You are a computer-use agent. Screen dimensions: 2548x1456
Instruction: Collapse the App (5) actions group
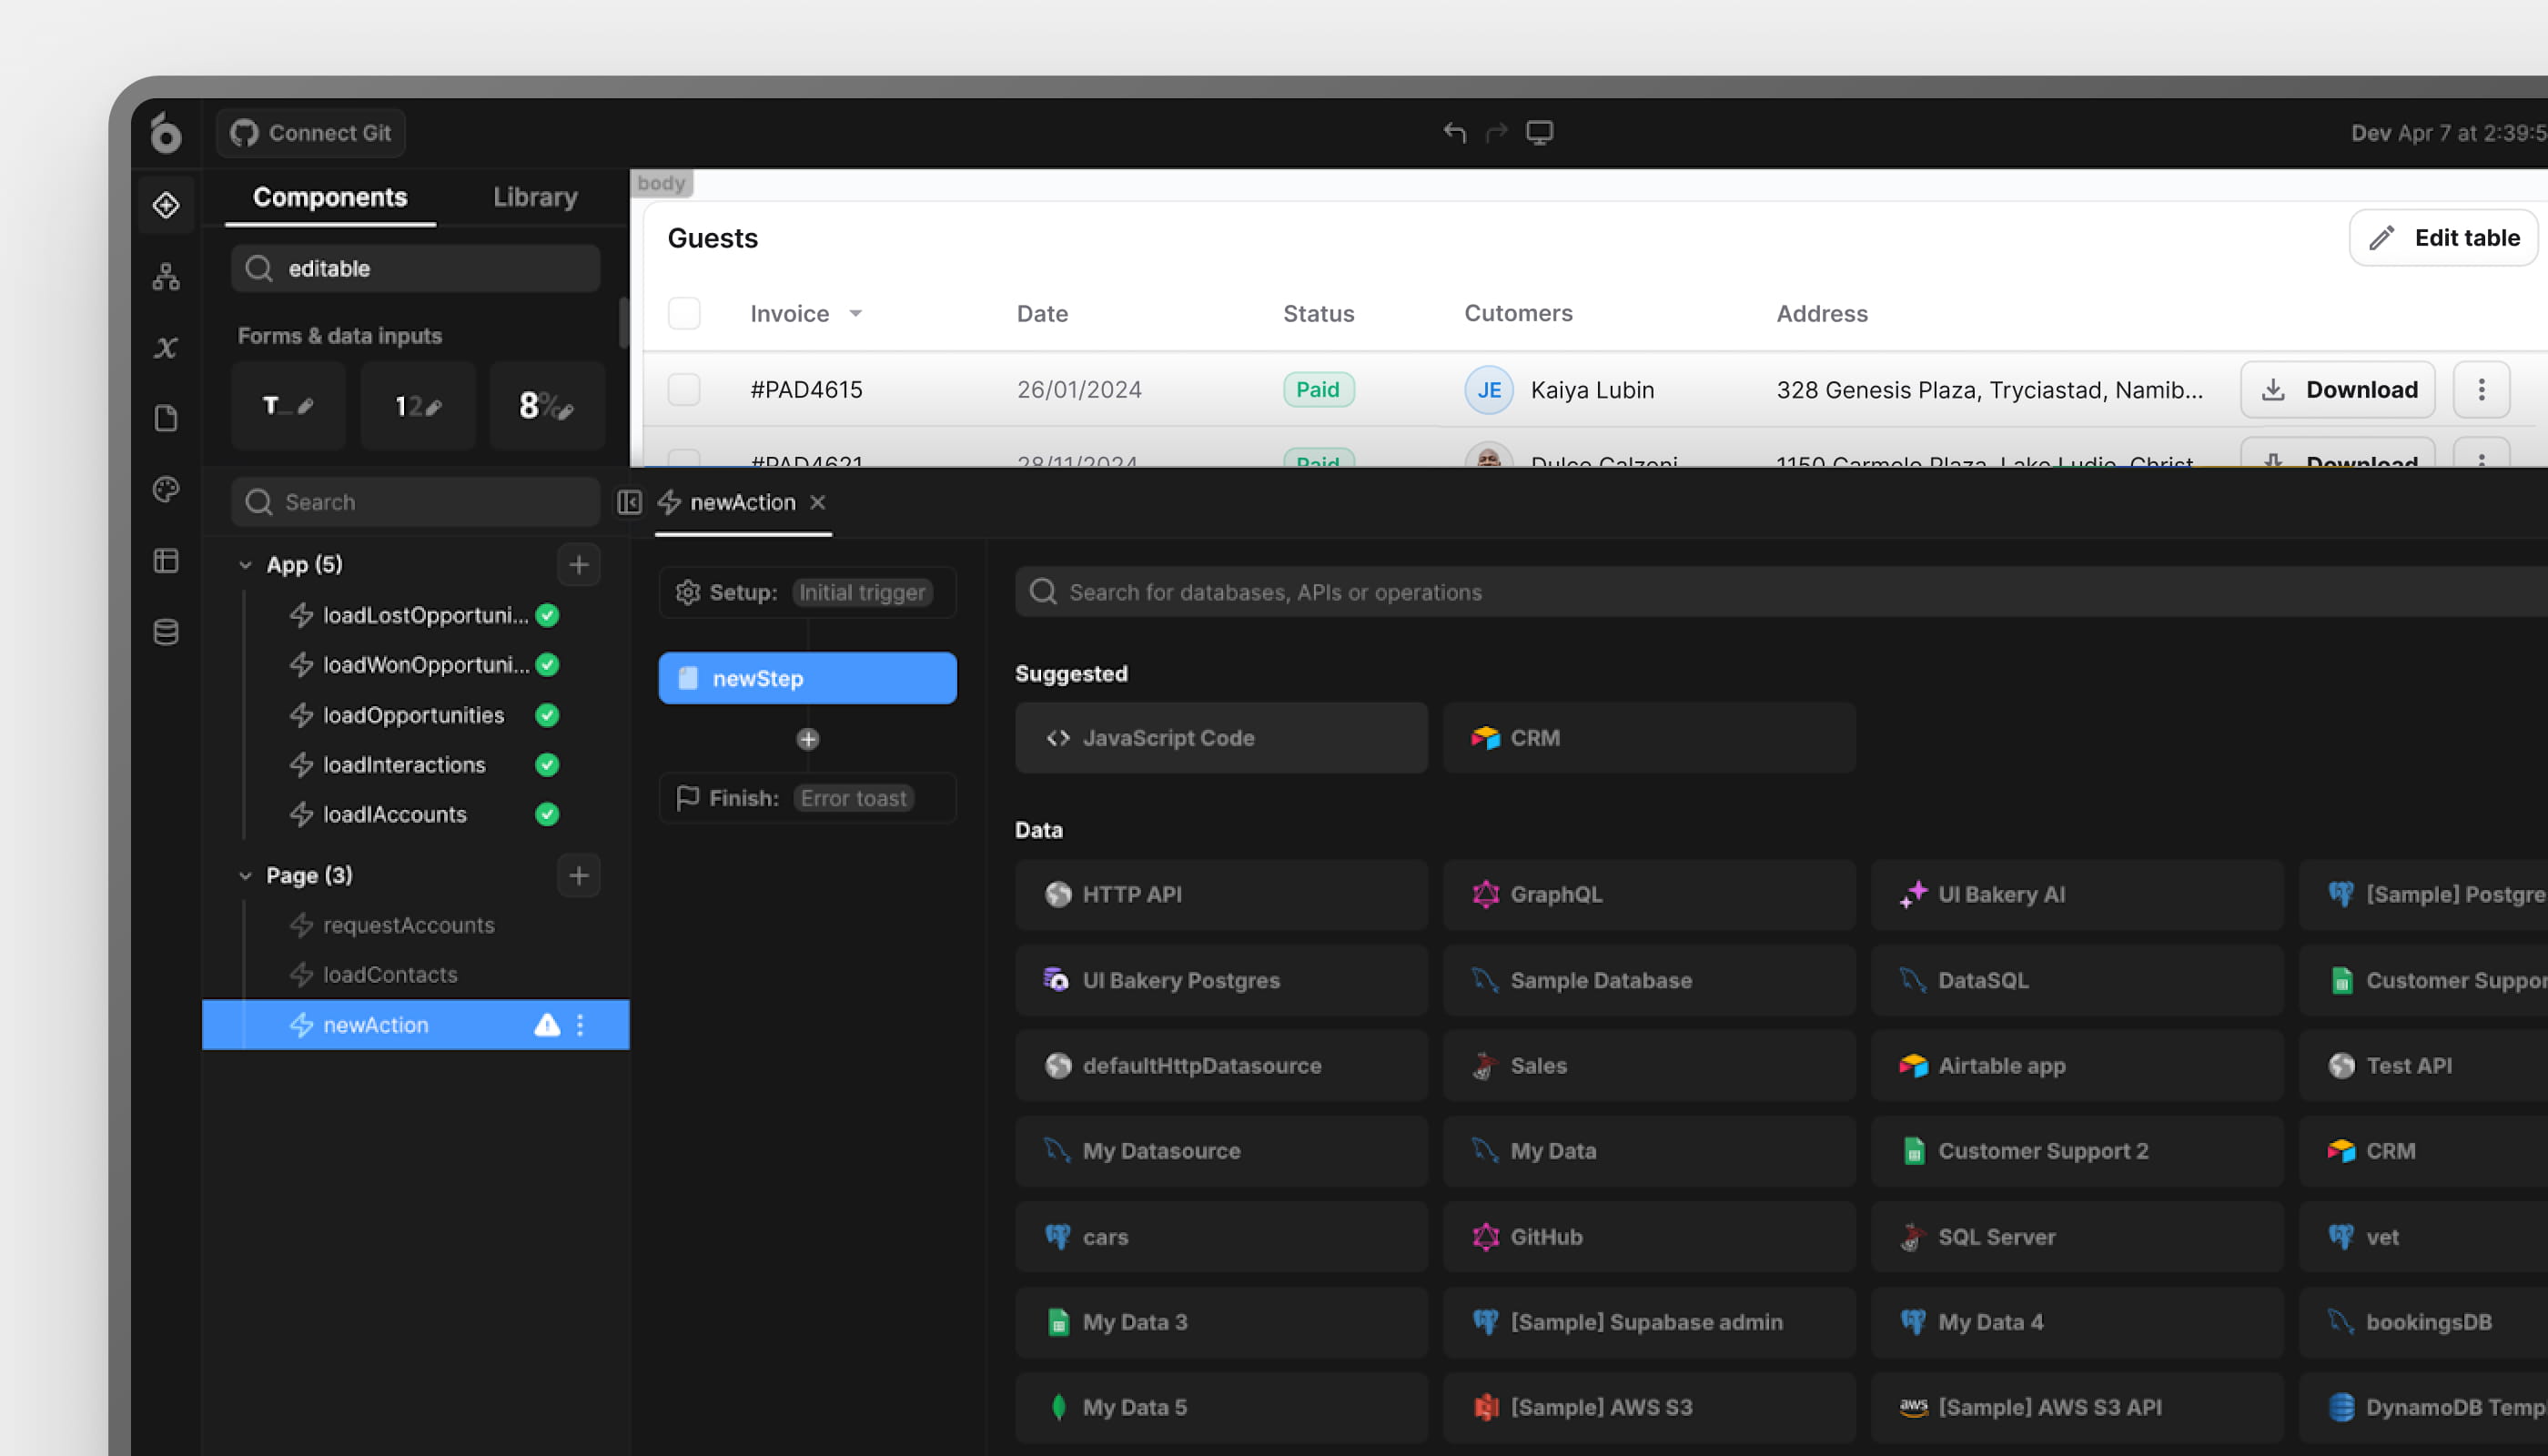(x=245, y=565)
